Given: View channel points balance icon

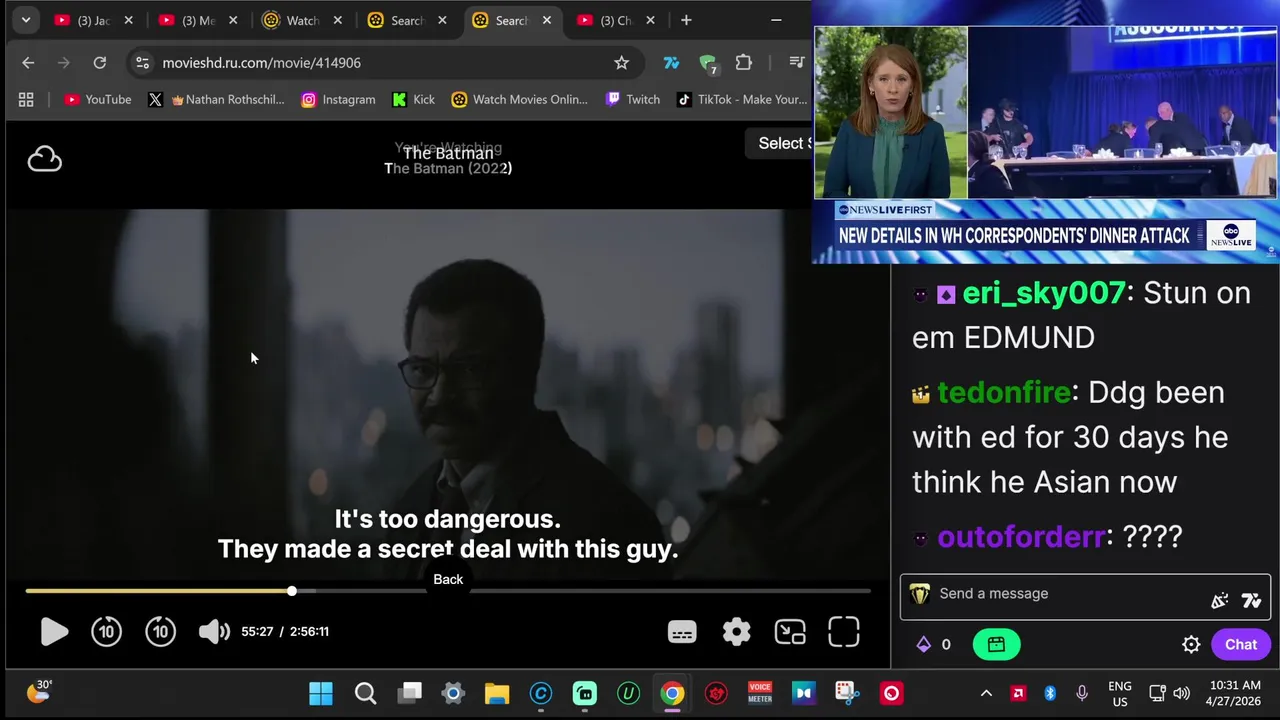Looking at the screenshot, I should [x=924, y=645].
